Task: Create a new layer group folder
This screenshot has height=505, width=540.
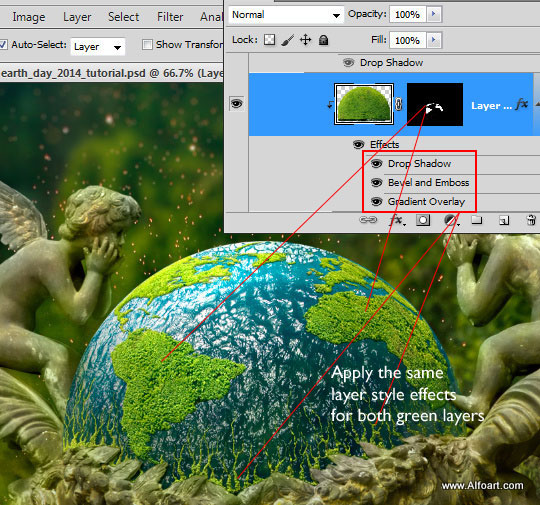Action: pos(477,220)
